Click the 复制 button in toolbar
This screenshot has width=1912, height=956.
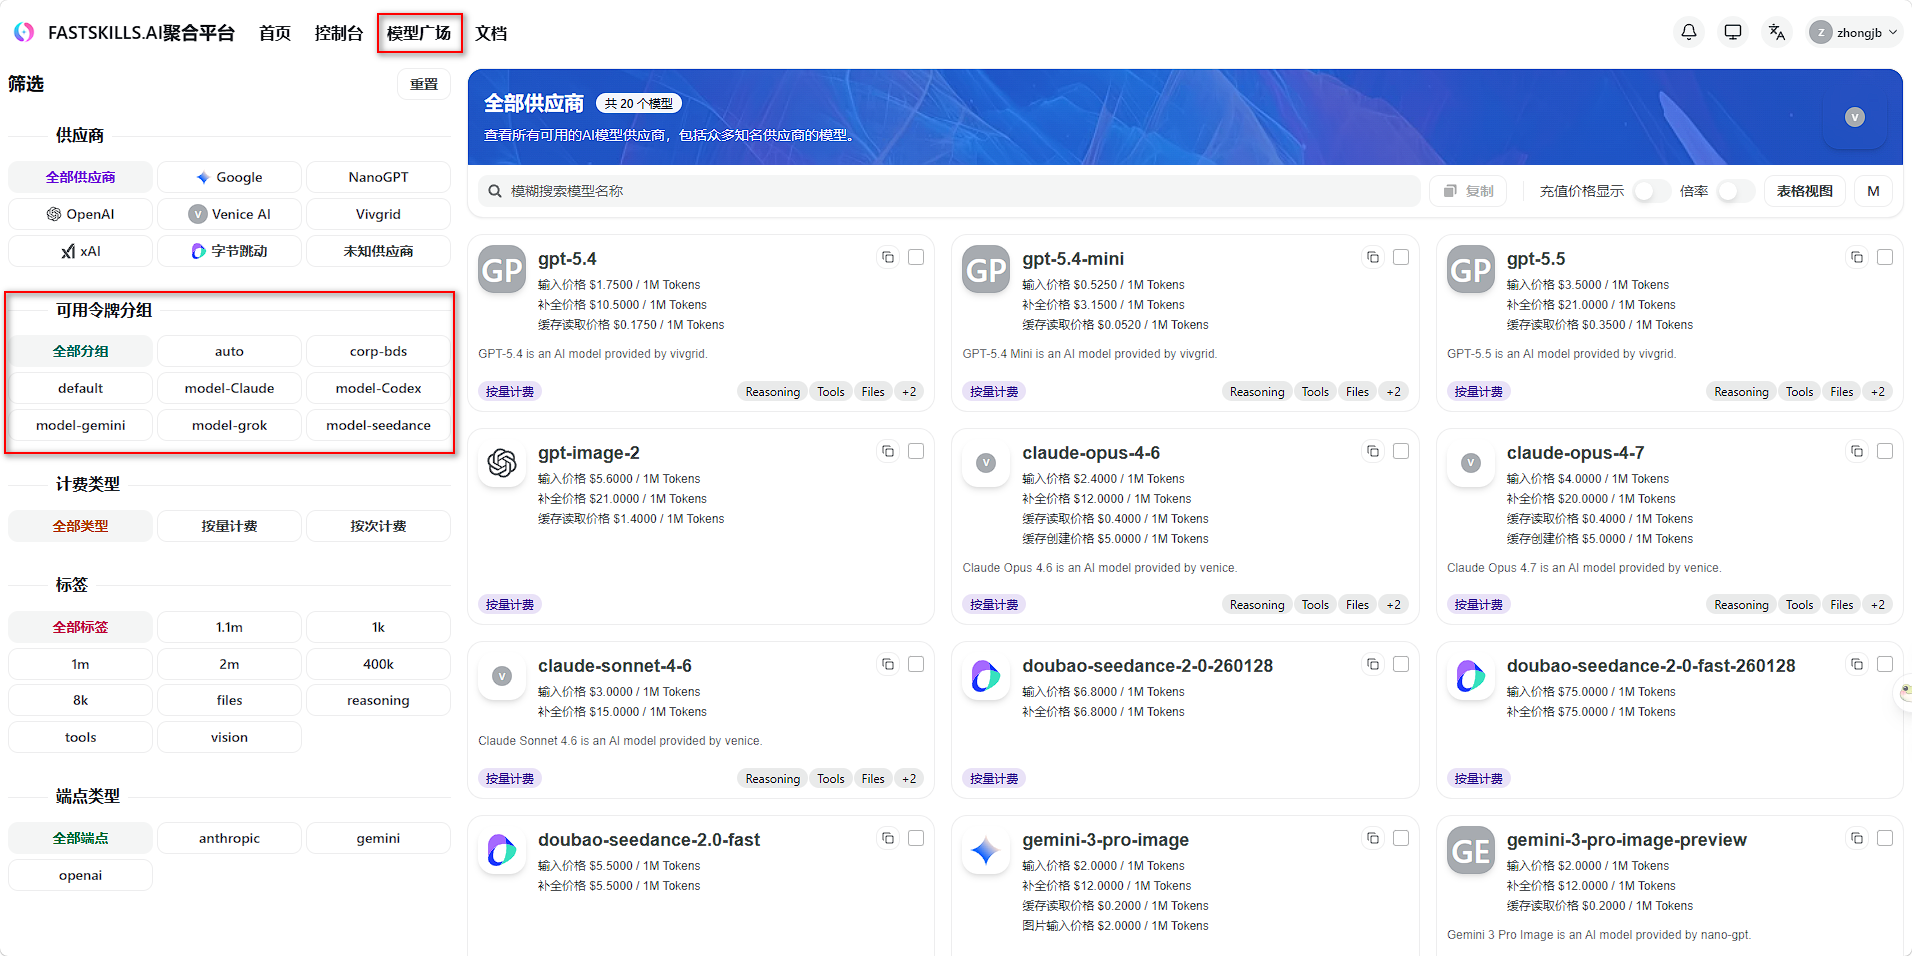[1468, 191]
